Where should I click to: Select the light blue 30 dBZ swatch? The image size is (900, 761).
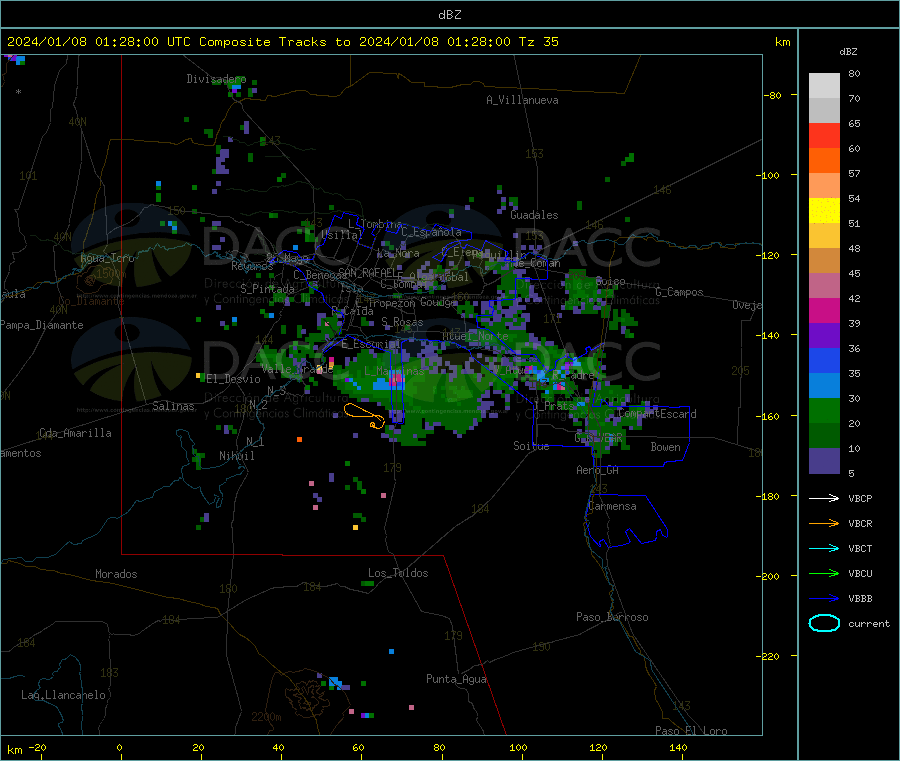tap(824, 386)
